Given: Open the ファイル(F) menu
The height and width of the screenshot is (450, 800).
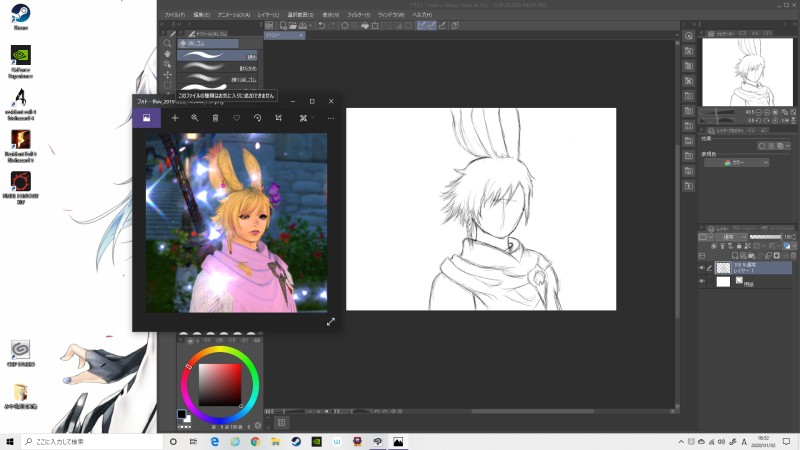Looking at the screenshot, I should click(174, 16).
